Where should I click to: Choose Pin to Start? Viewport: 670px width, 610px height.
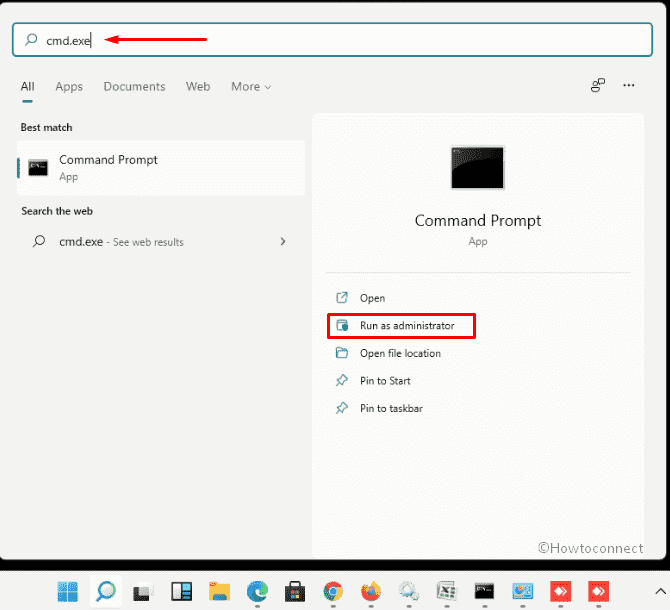(385, 381)
